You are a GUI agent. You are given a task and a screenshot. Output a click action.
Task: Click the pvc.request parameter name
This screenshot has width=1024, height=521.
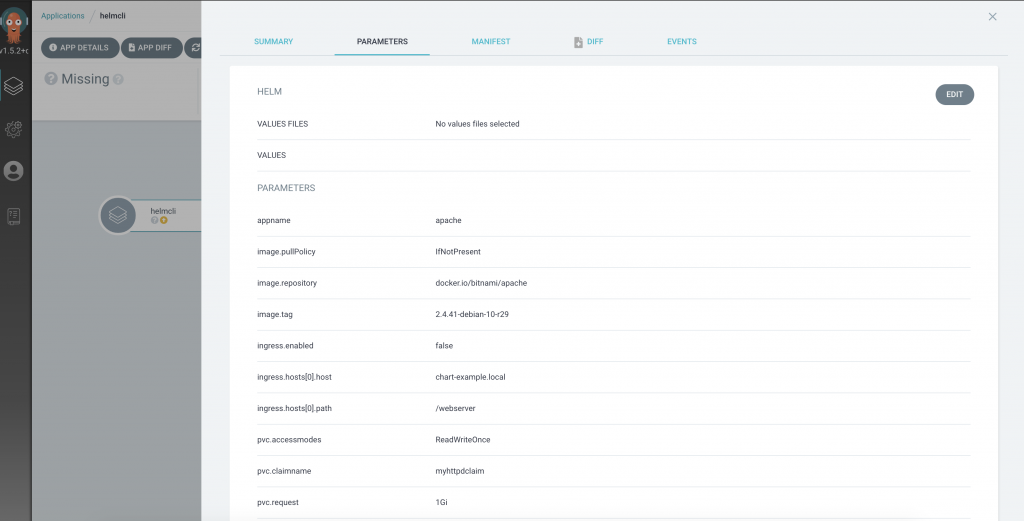278,503
